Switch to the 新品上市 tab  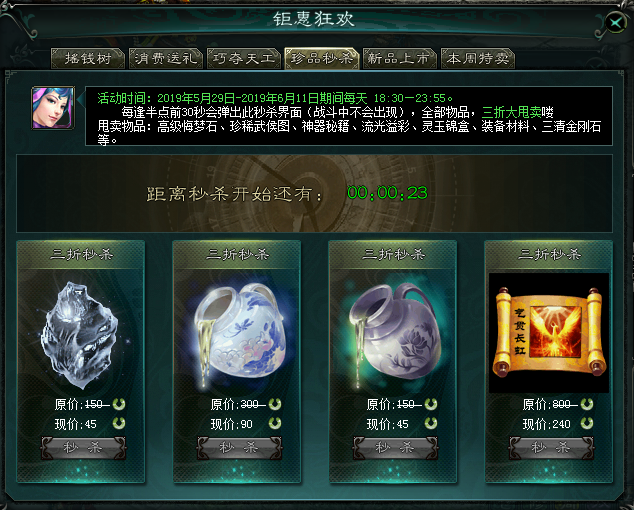coord(400,59)
